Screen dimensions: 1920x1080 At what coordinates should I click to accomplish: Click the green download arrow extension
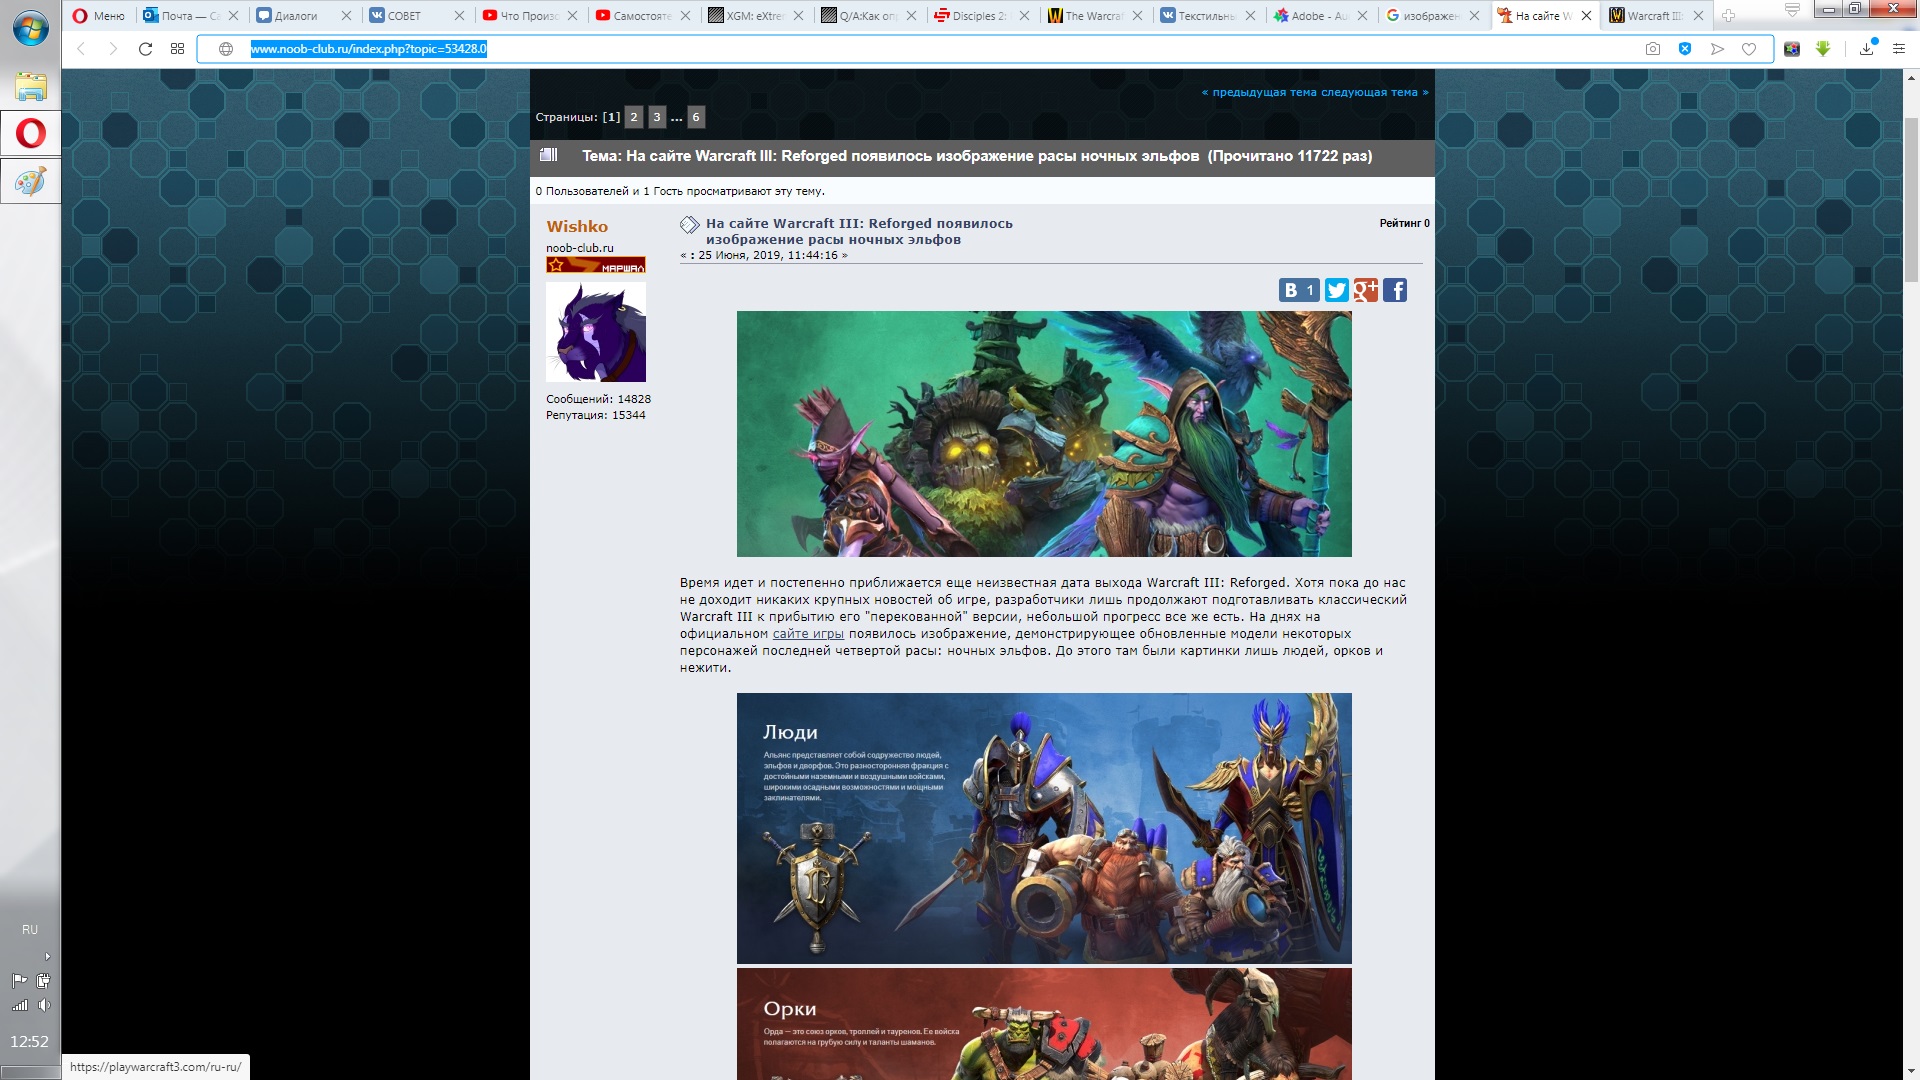[1823, 49]
